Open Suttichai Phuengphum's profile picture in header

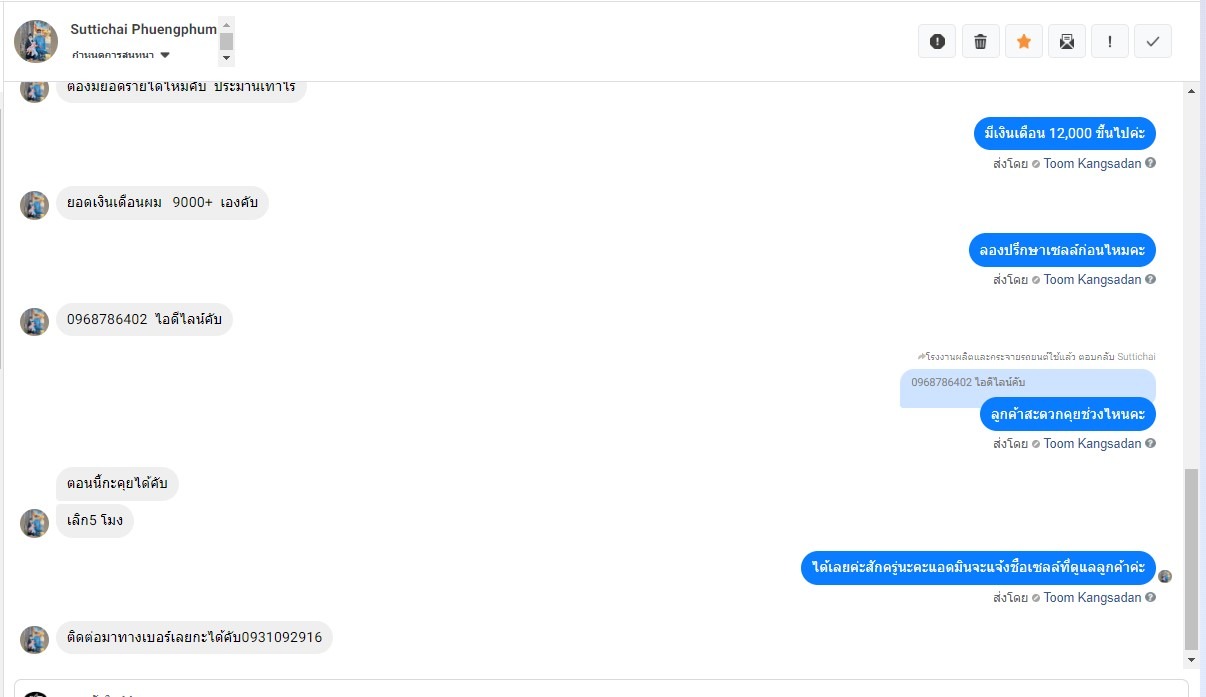[x=36, y=41]
